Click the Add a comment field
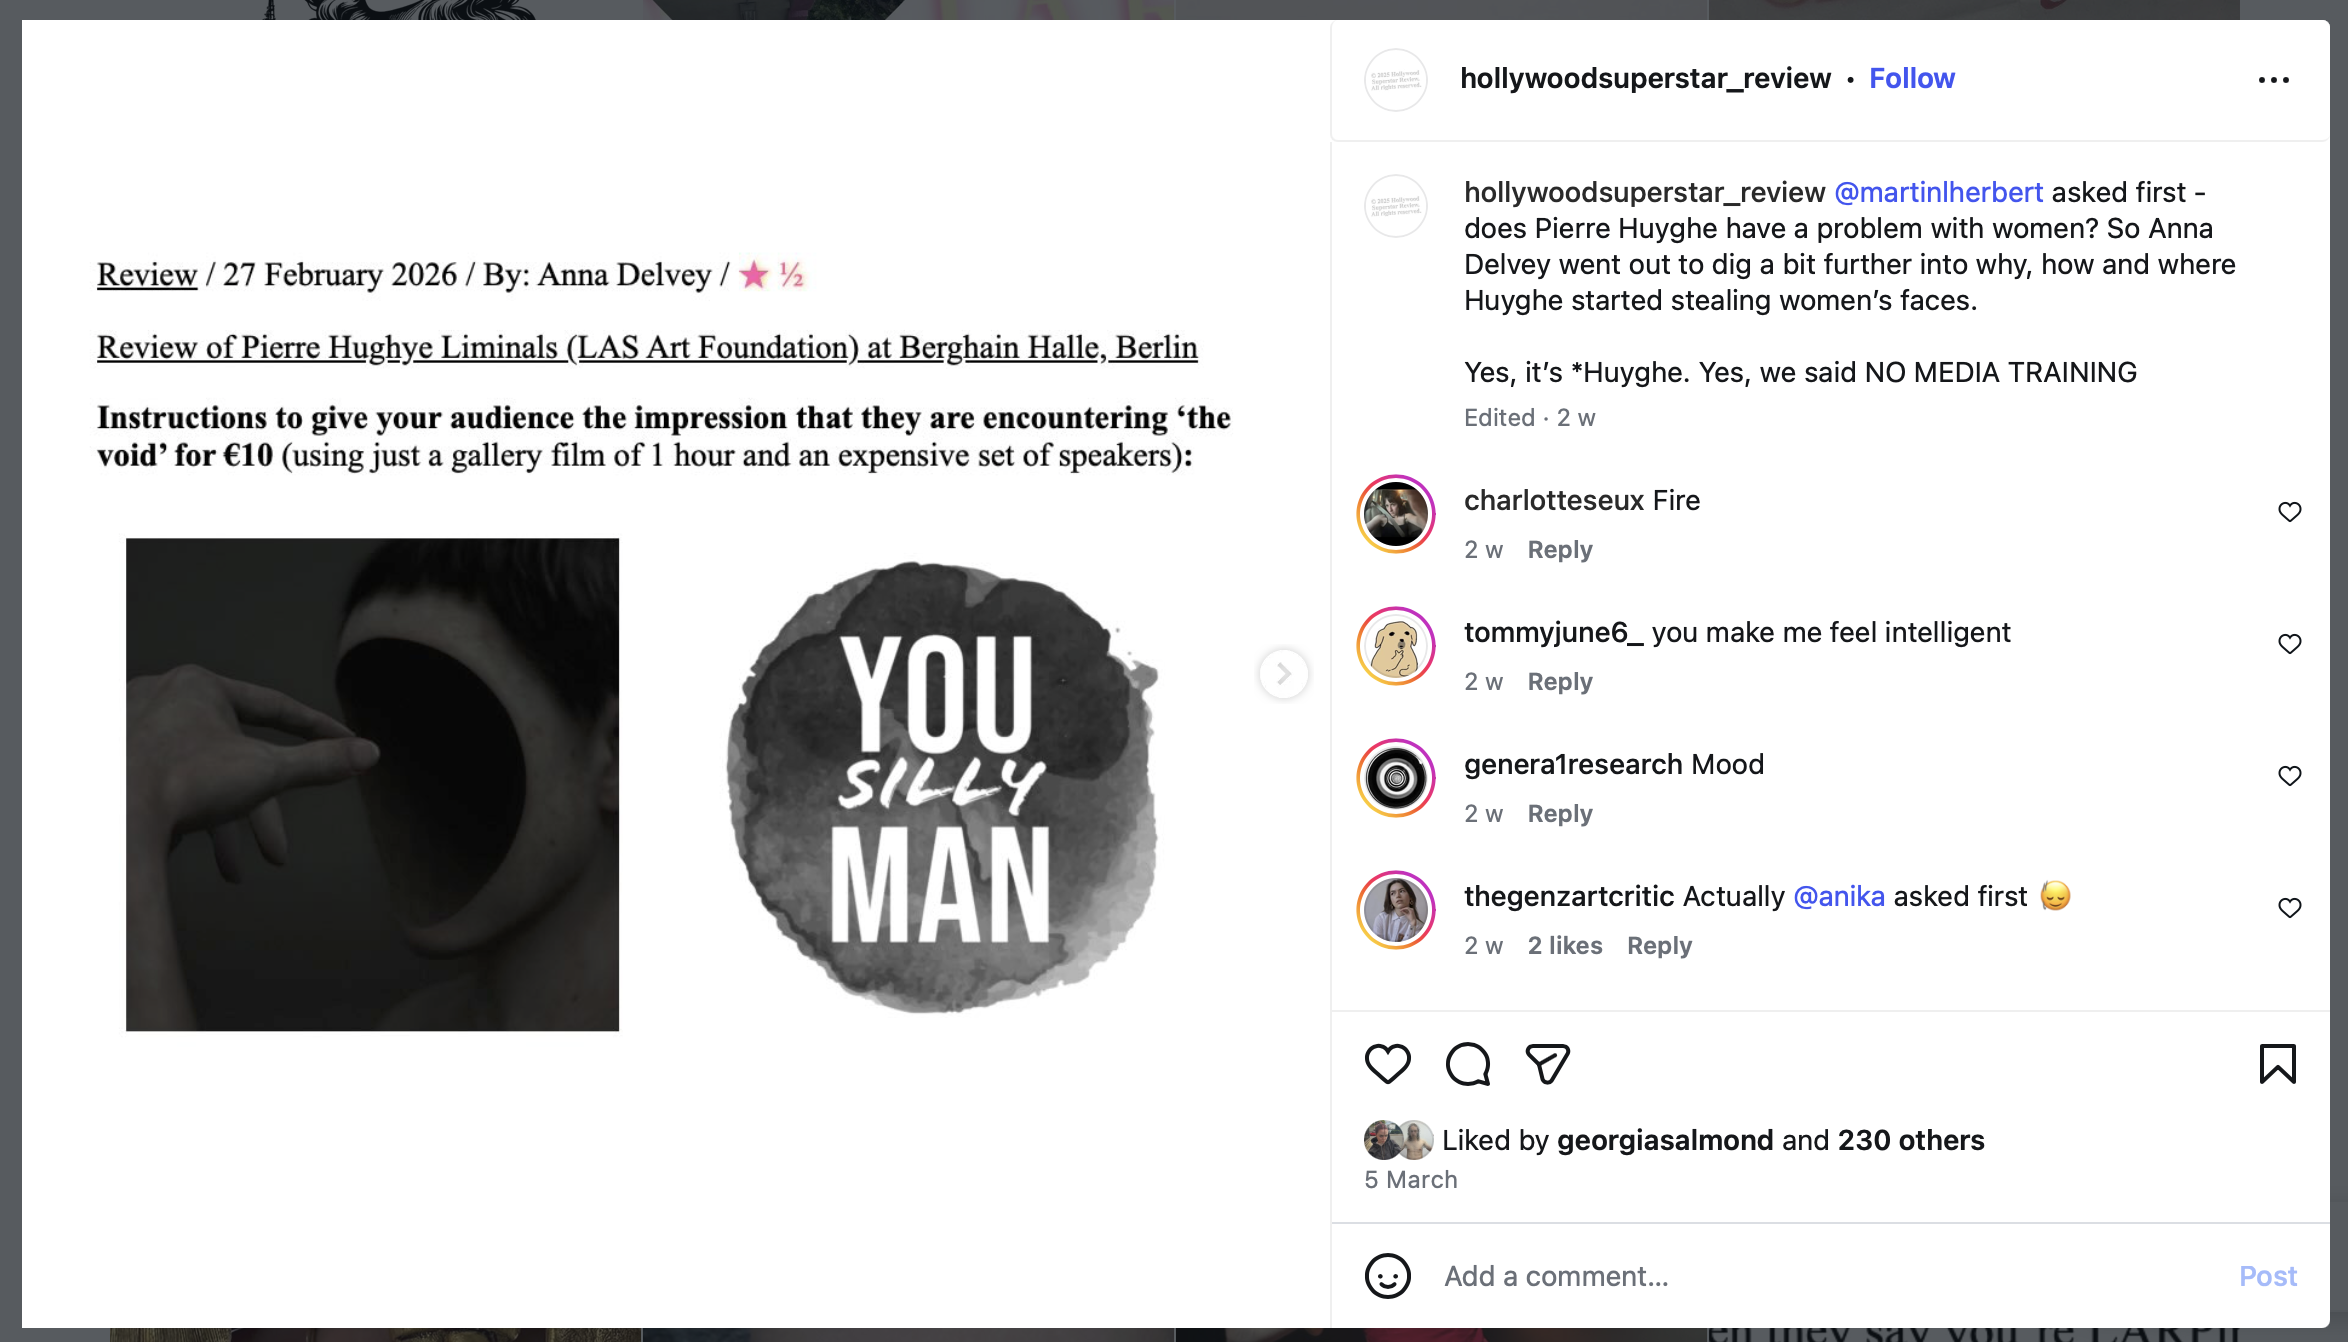The width and height of the screenshot is (2348, 1342). click(1800, 1276)
